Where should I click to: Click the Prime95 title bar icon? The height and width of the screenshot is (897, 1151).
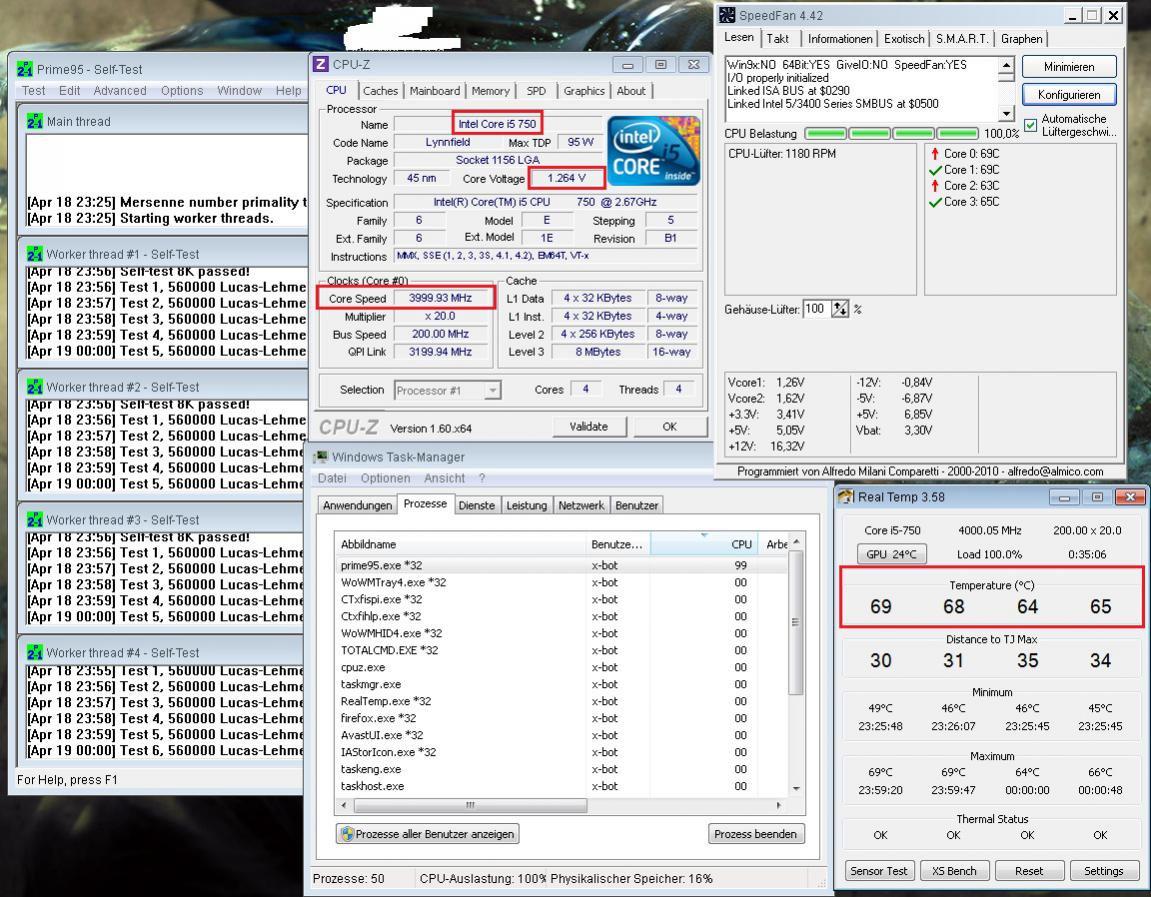click(x=25, y=70)
